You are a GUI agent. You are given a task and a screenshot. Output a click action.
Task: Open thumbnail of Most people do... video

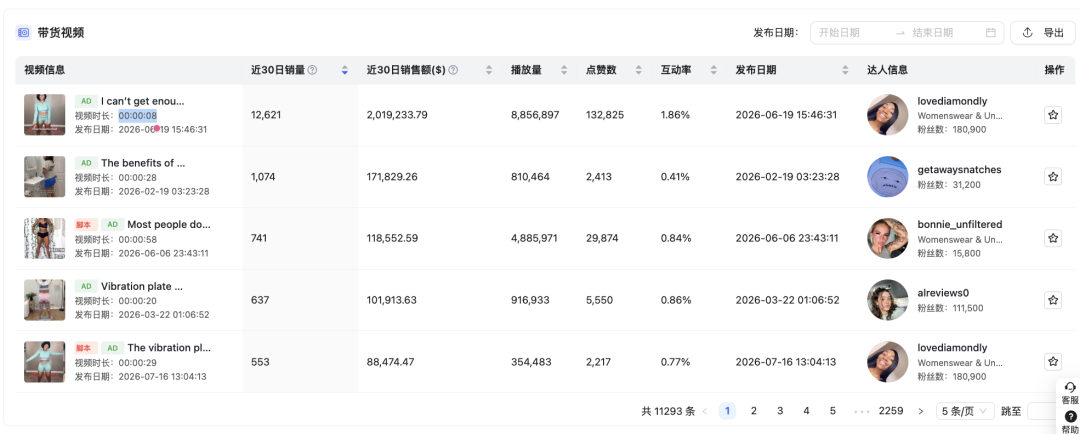pos(45,238)
